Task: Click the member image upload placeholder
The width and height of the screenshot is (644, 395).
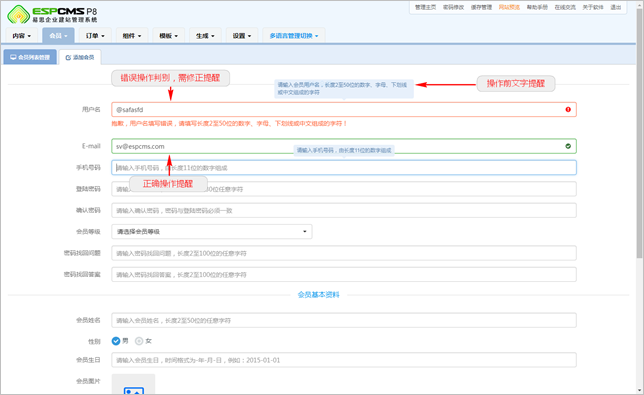Action: (x=133, y=384)
